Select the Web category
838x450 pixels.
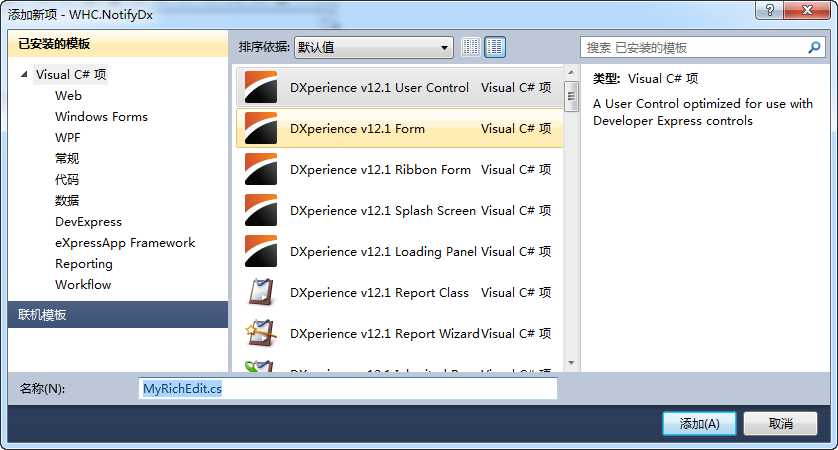pos(68,96)
